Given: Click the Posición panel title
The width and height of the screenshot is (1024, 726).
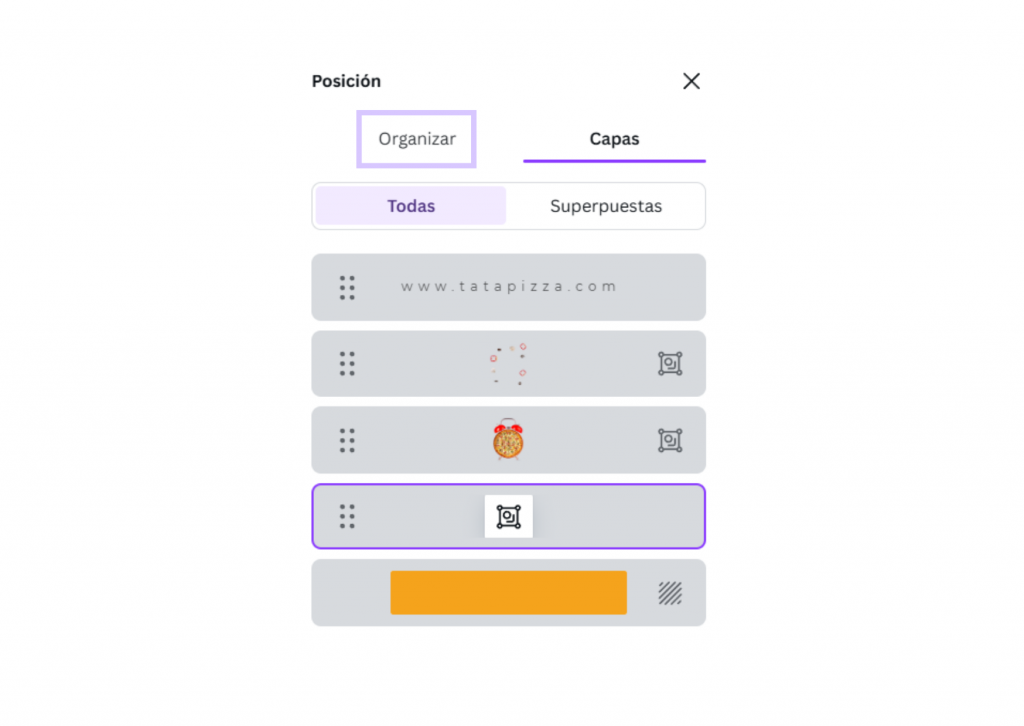Looking at the screenshot, I should click(346, 81).
